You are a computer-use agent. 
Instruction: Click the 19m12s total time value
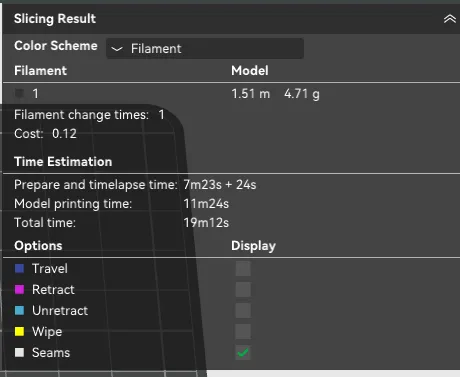206,223
